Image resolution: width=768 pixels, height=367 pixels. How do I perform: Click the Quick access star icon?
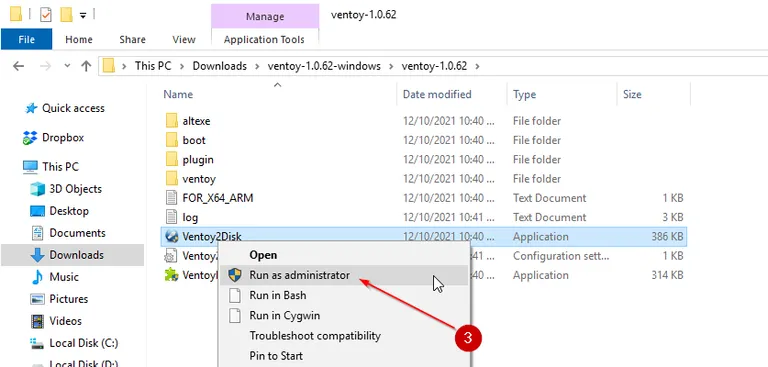click(31, 108)
